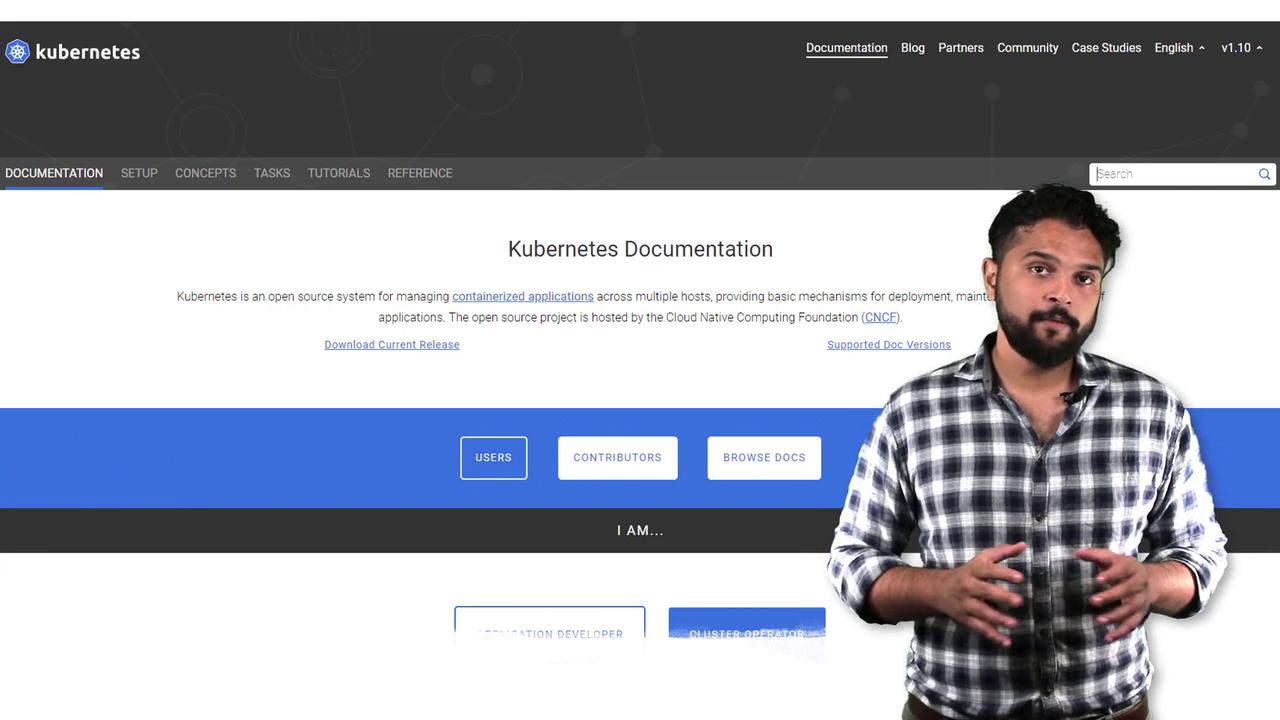This screenshot has width=1280, height=720.
Task: Switch to the CONCEPTS tab
Action: (x=205, y=173)
